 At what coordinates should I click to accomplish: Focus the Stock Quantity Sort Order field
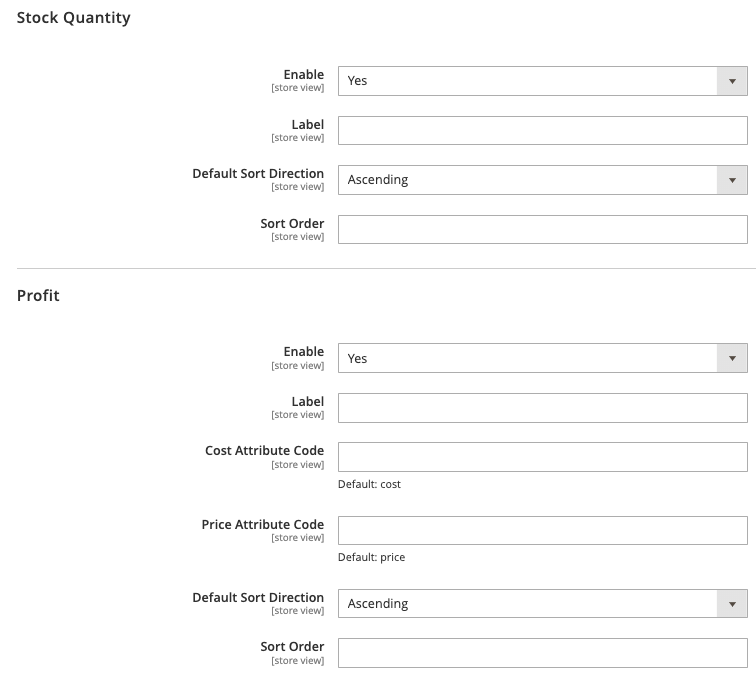click(x=542, y=230)
